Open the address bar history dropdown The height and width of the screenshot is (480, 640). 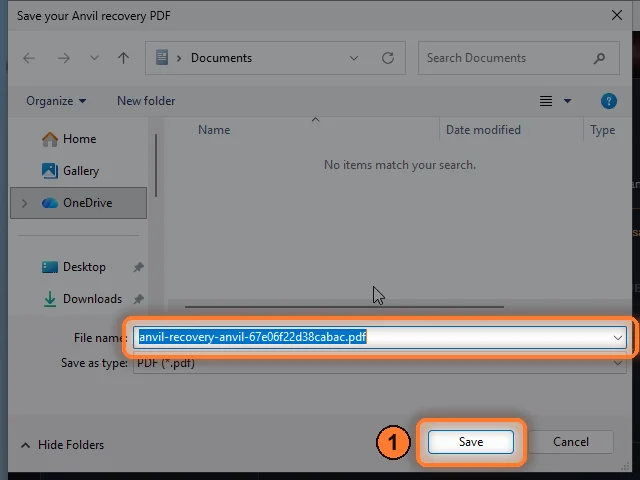click(x=354, y=58)
